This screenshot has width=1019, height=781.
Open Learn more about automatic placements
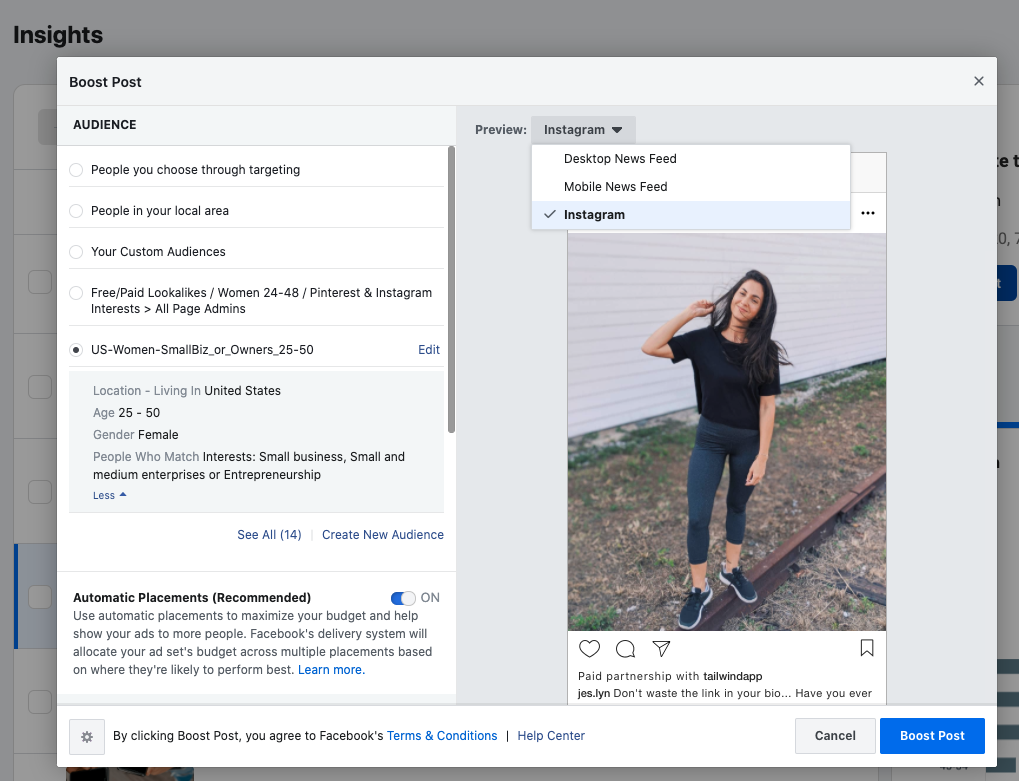[x=331, y=670]
